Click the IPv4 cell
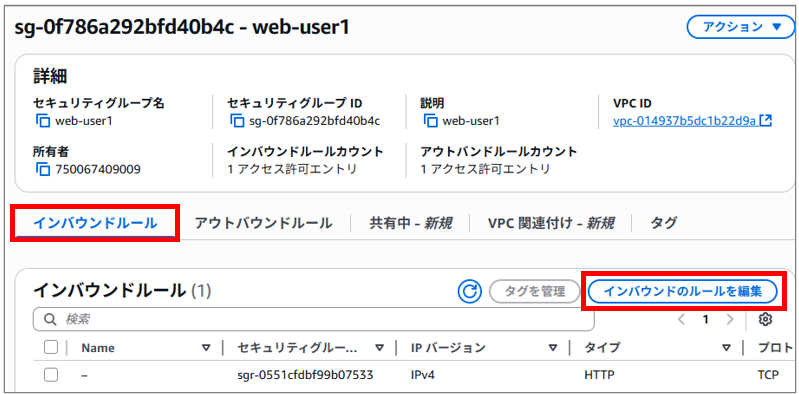This screenshot has height=394, width=799. point(423,376)
